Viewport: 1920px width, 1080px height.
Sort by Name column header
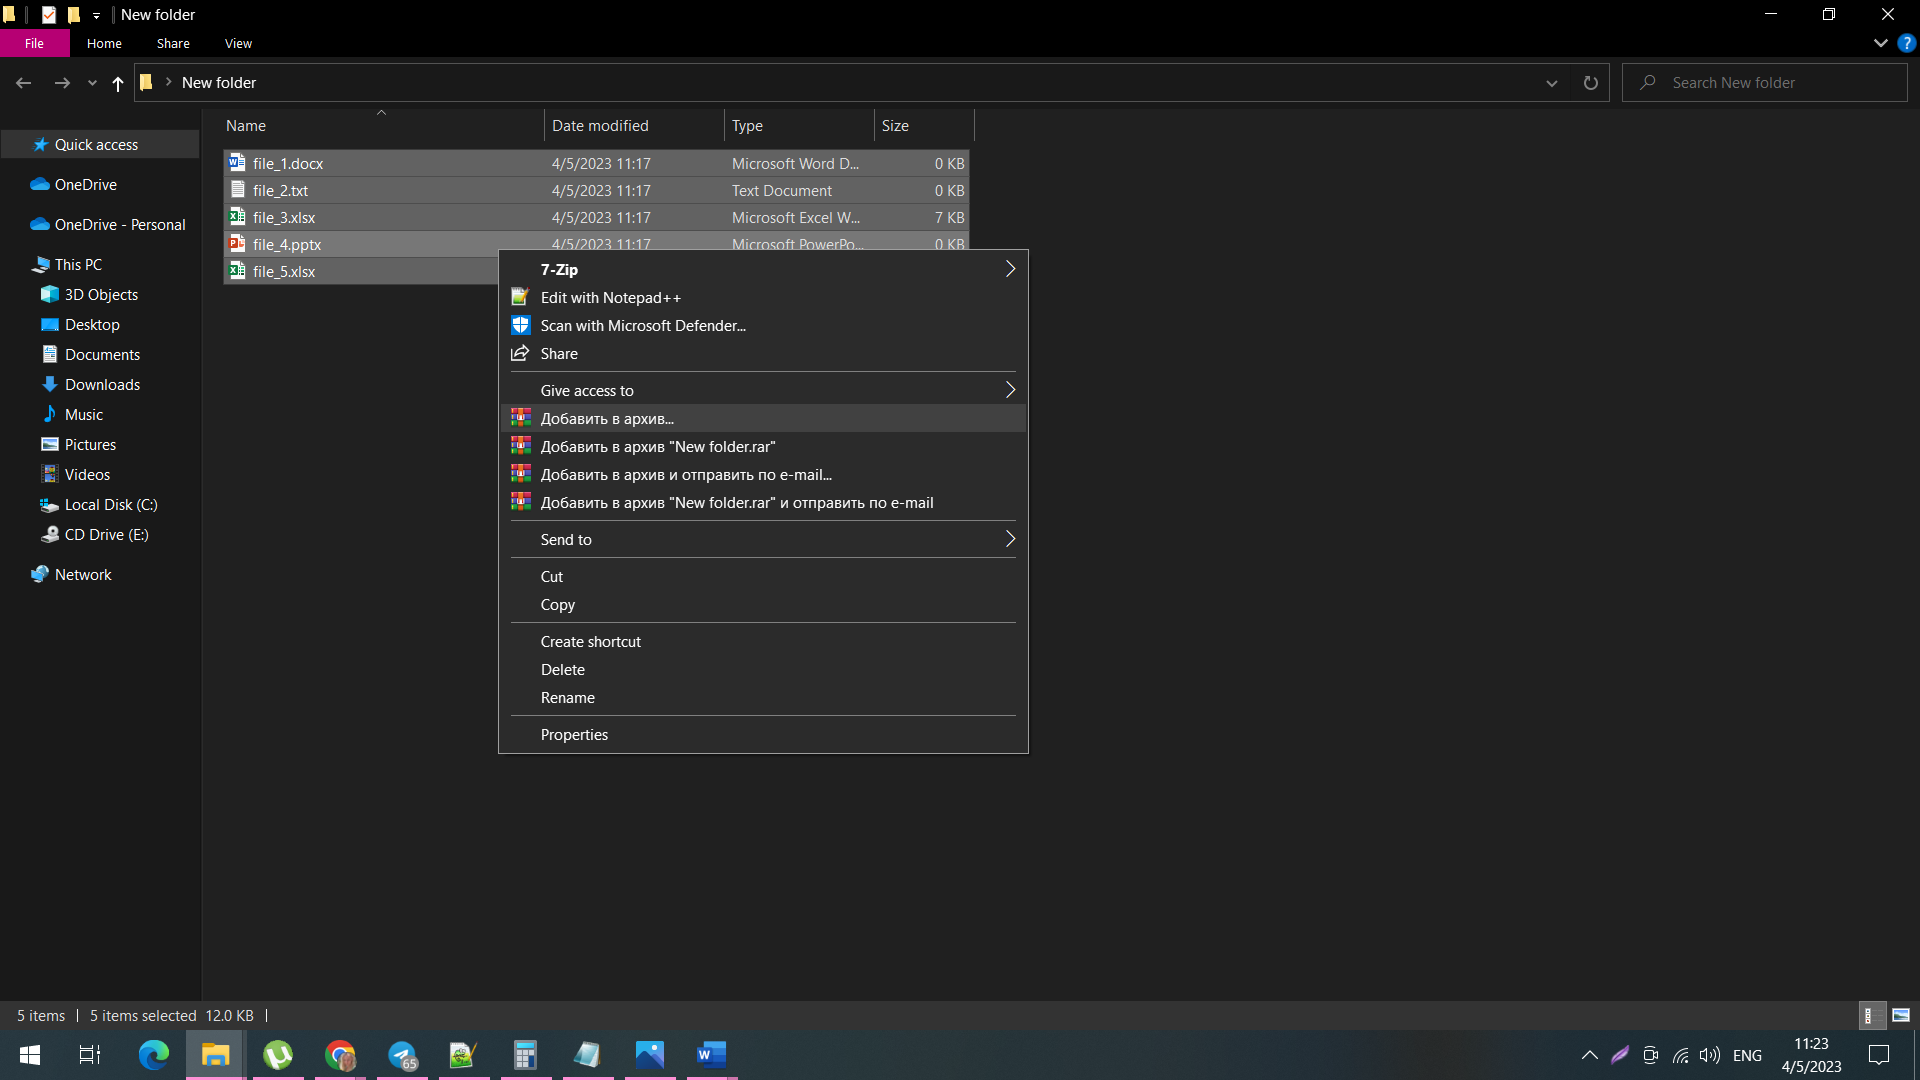pyautogui.click(x=383, y=125)
